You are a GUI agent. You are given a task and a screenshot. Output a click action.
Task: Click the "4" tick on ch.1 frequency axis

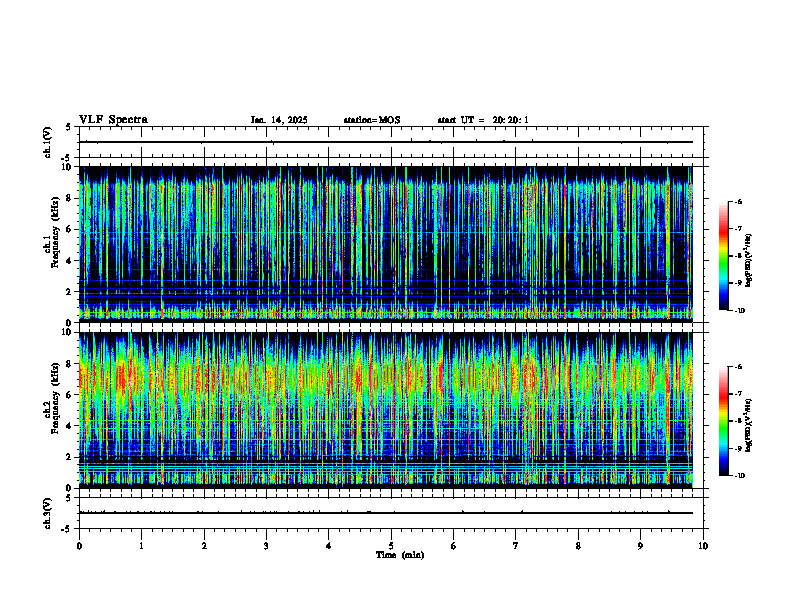click(x=70, y=261)
